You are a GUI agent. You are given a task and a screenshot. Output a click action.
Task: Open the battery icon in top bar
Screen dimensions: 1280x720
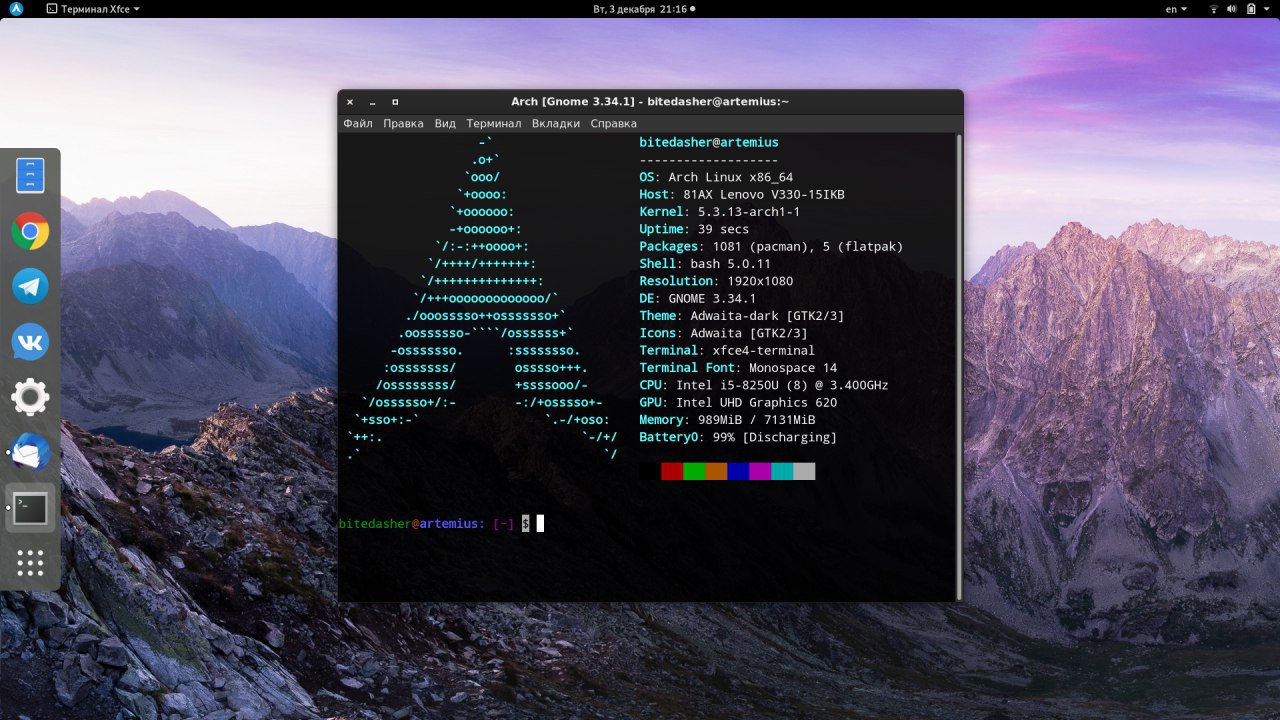1250,8
